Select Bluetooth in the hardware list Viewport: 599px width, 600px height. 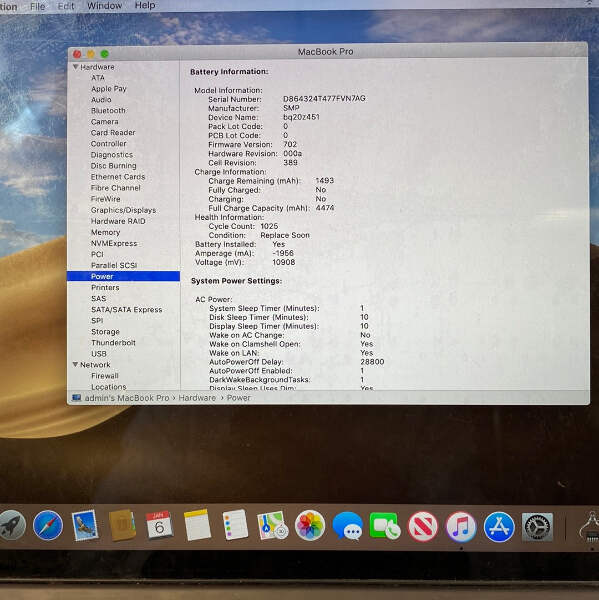[x=108, y=111]
